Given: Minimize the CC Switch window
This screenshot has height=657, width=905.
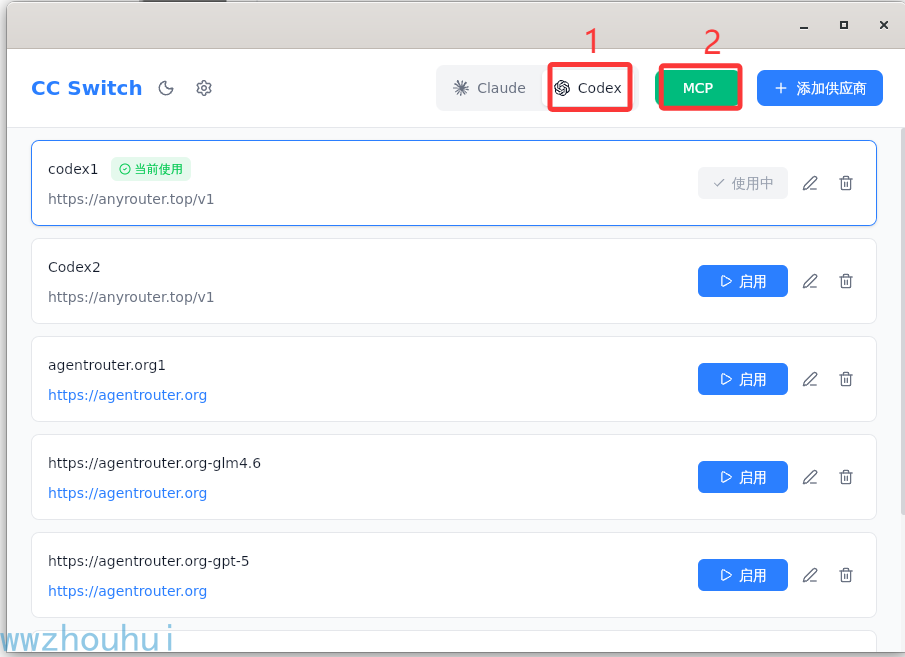Looking at the screenshot, I should 804,25.
